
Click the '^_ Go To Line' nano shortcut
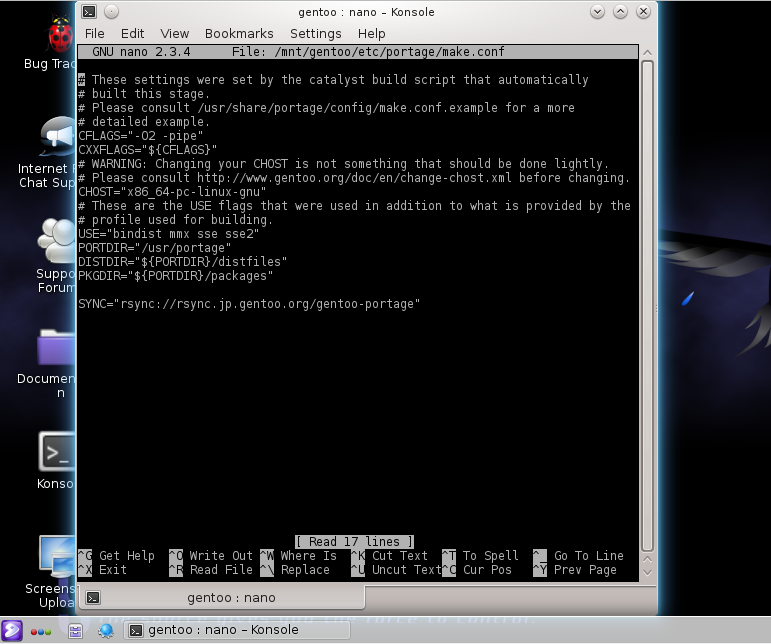[578, 556]
